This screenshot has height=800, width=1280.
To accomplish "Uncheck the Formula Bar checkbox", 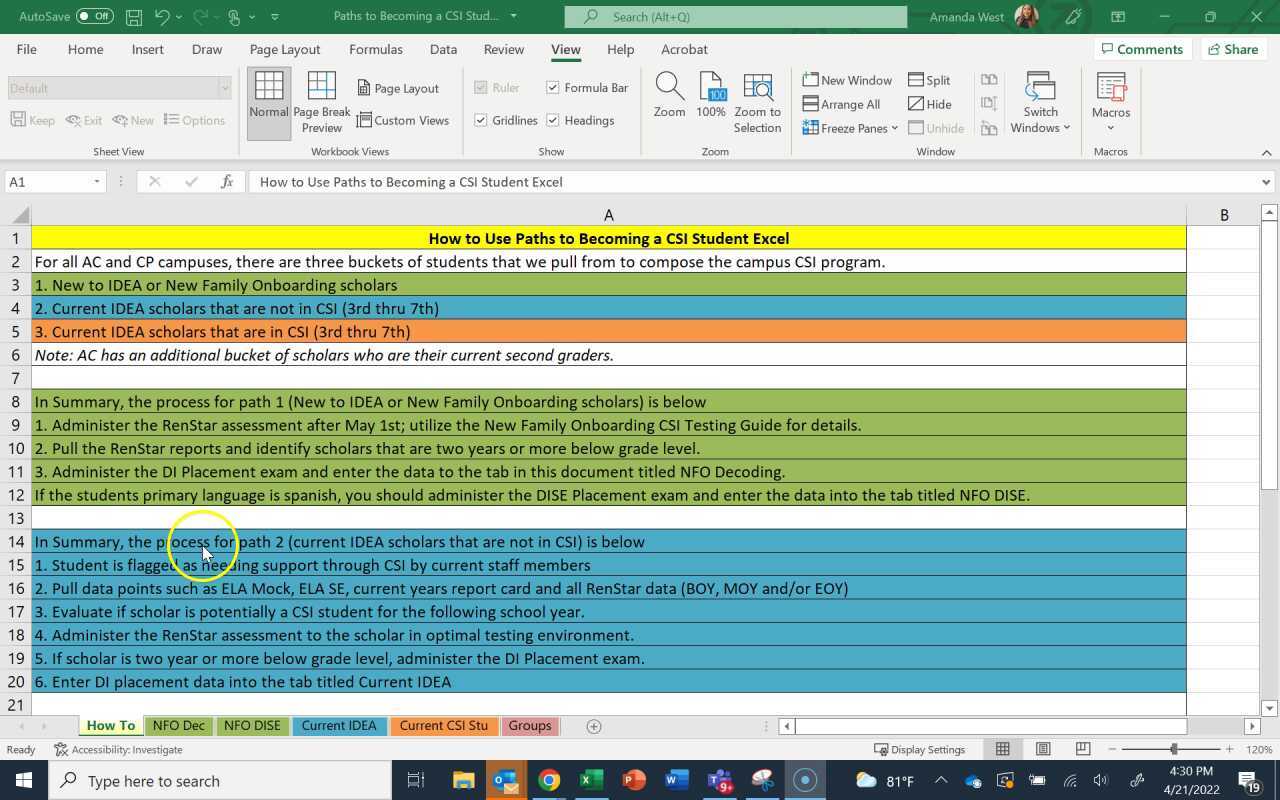I will coord(553,88).
